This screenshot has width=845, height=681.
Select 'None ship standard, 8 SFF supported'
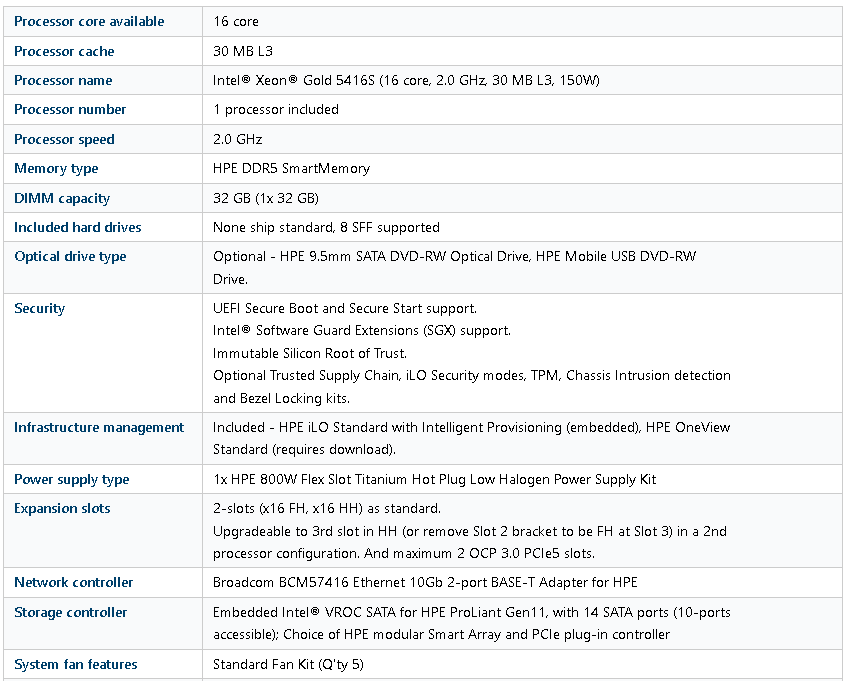pos(326,227)
